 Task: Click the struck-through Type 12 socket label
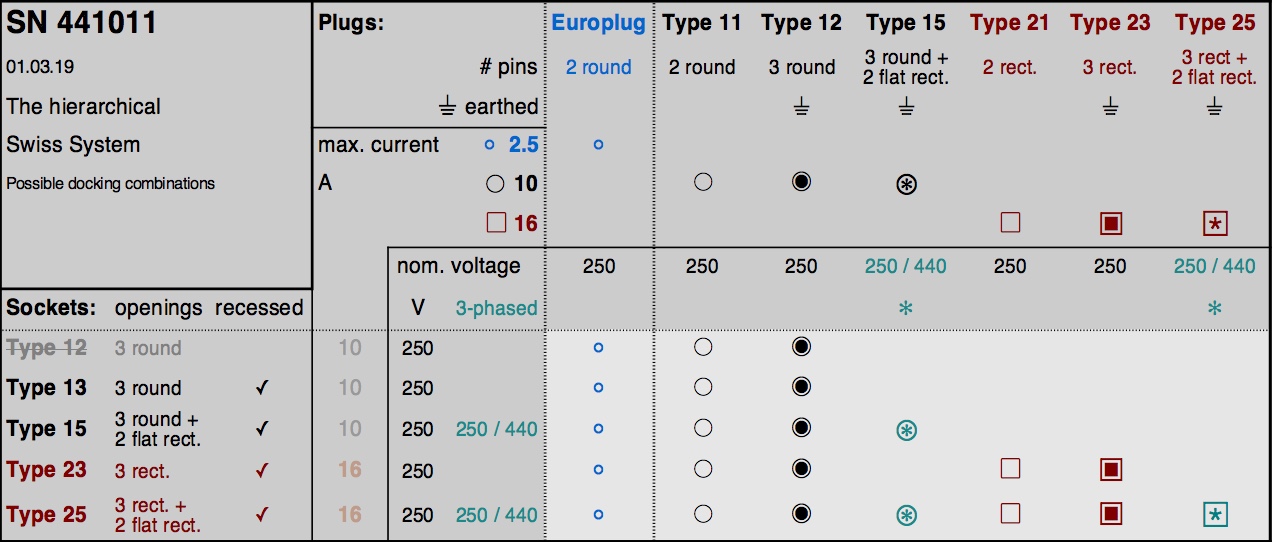click(x=46, y=348)
